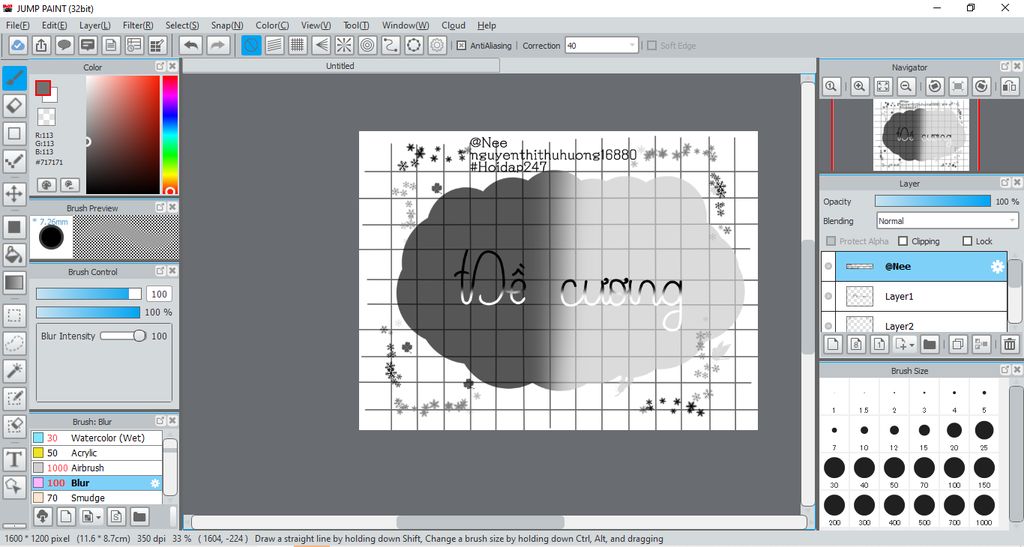Click the brush size value field 100

click(x=159, y=294)
